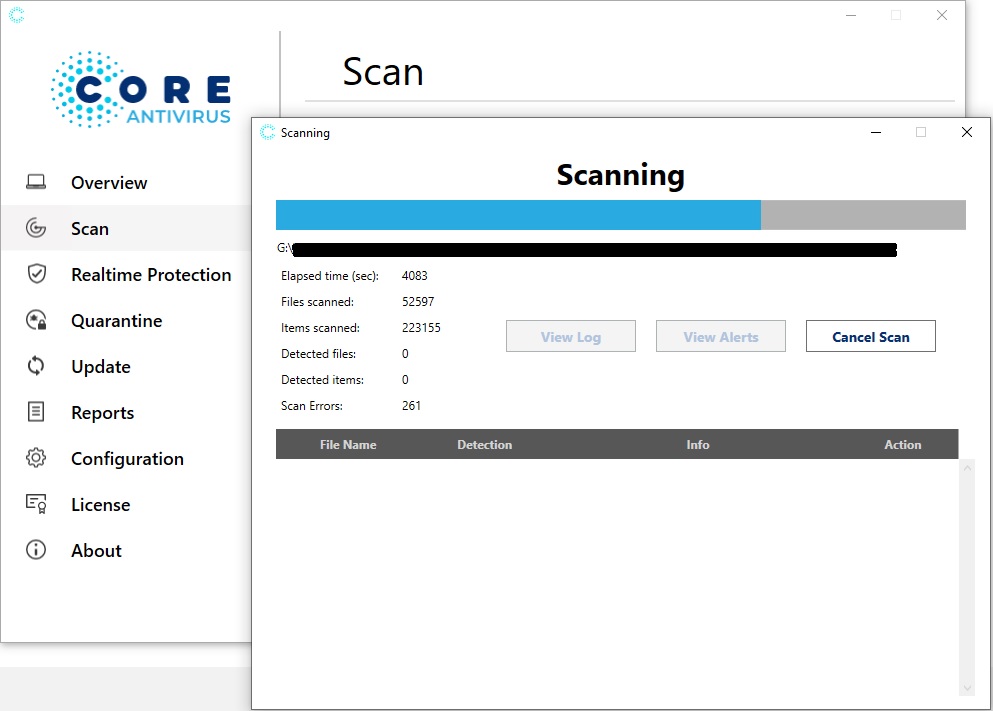Click the blue scan progress bar

click(x=518, y=215)
